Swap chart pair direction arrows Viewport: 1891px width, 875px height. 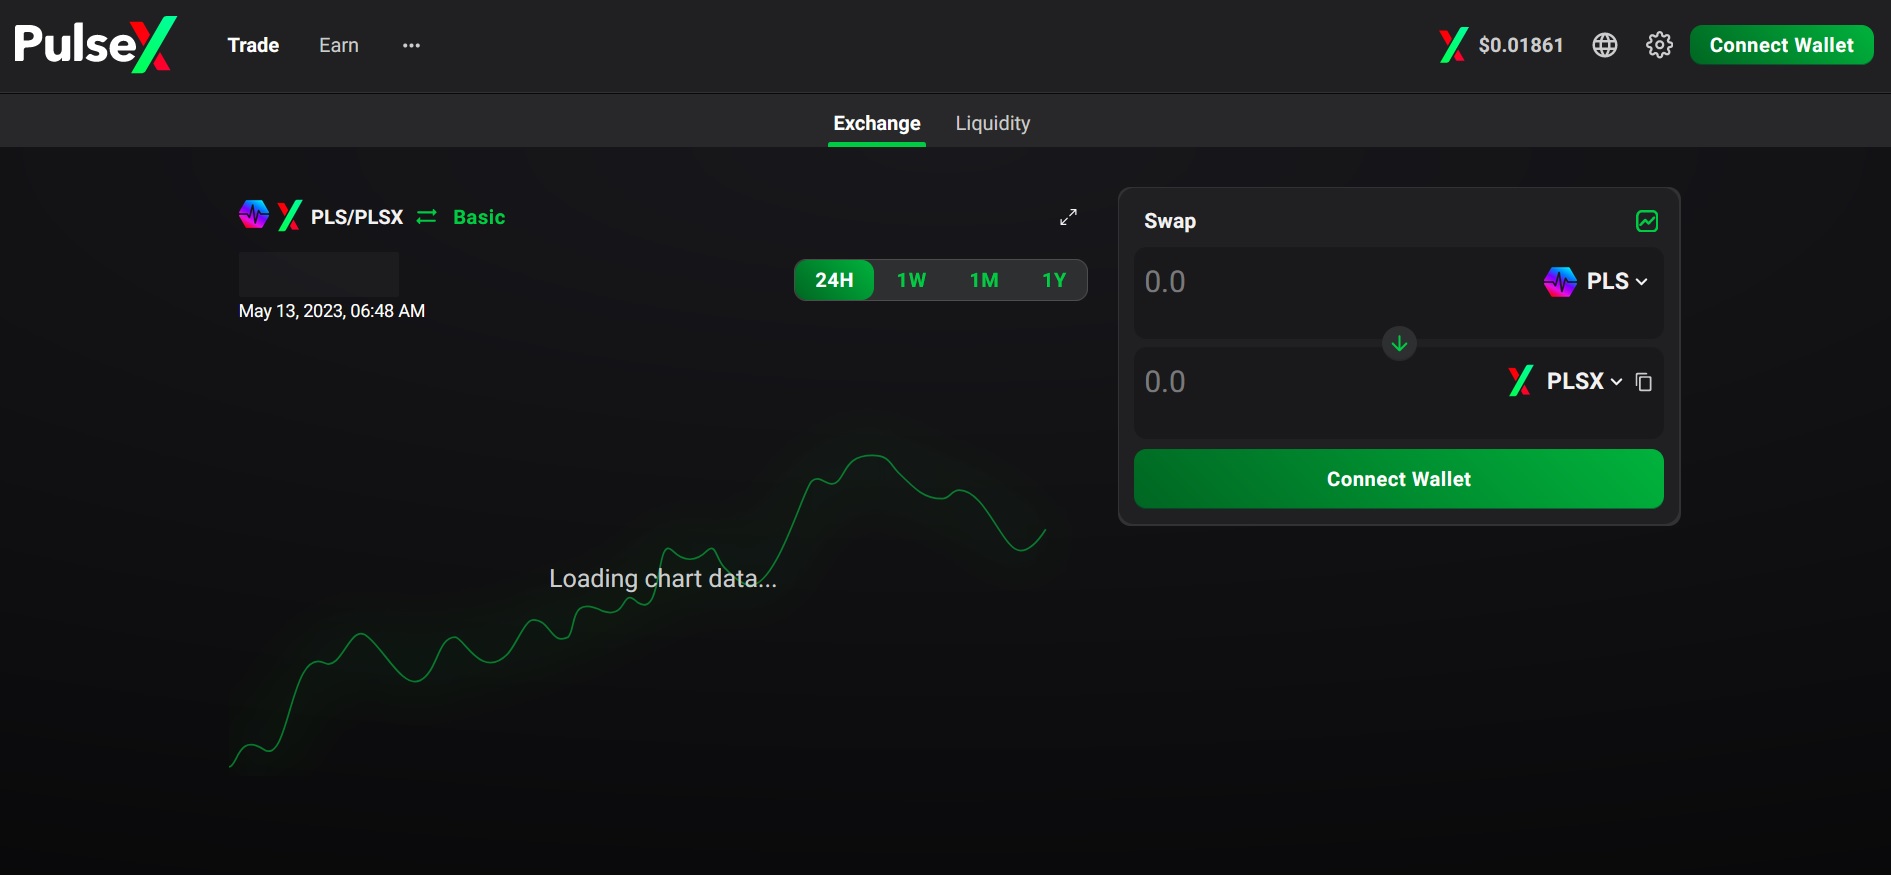tap(427, 217)
